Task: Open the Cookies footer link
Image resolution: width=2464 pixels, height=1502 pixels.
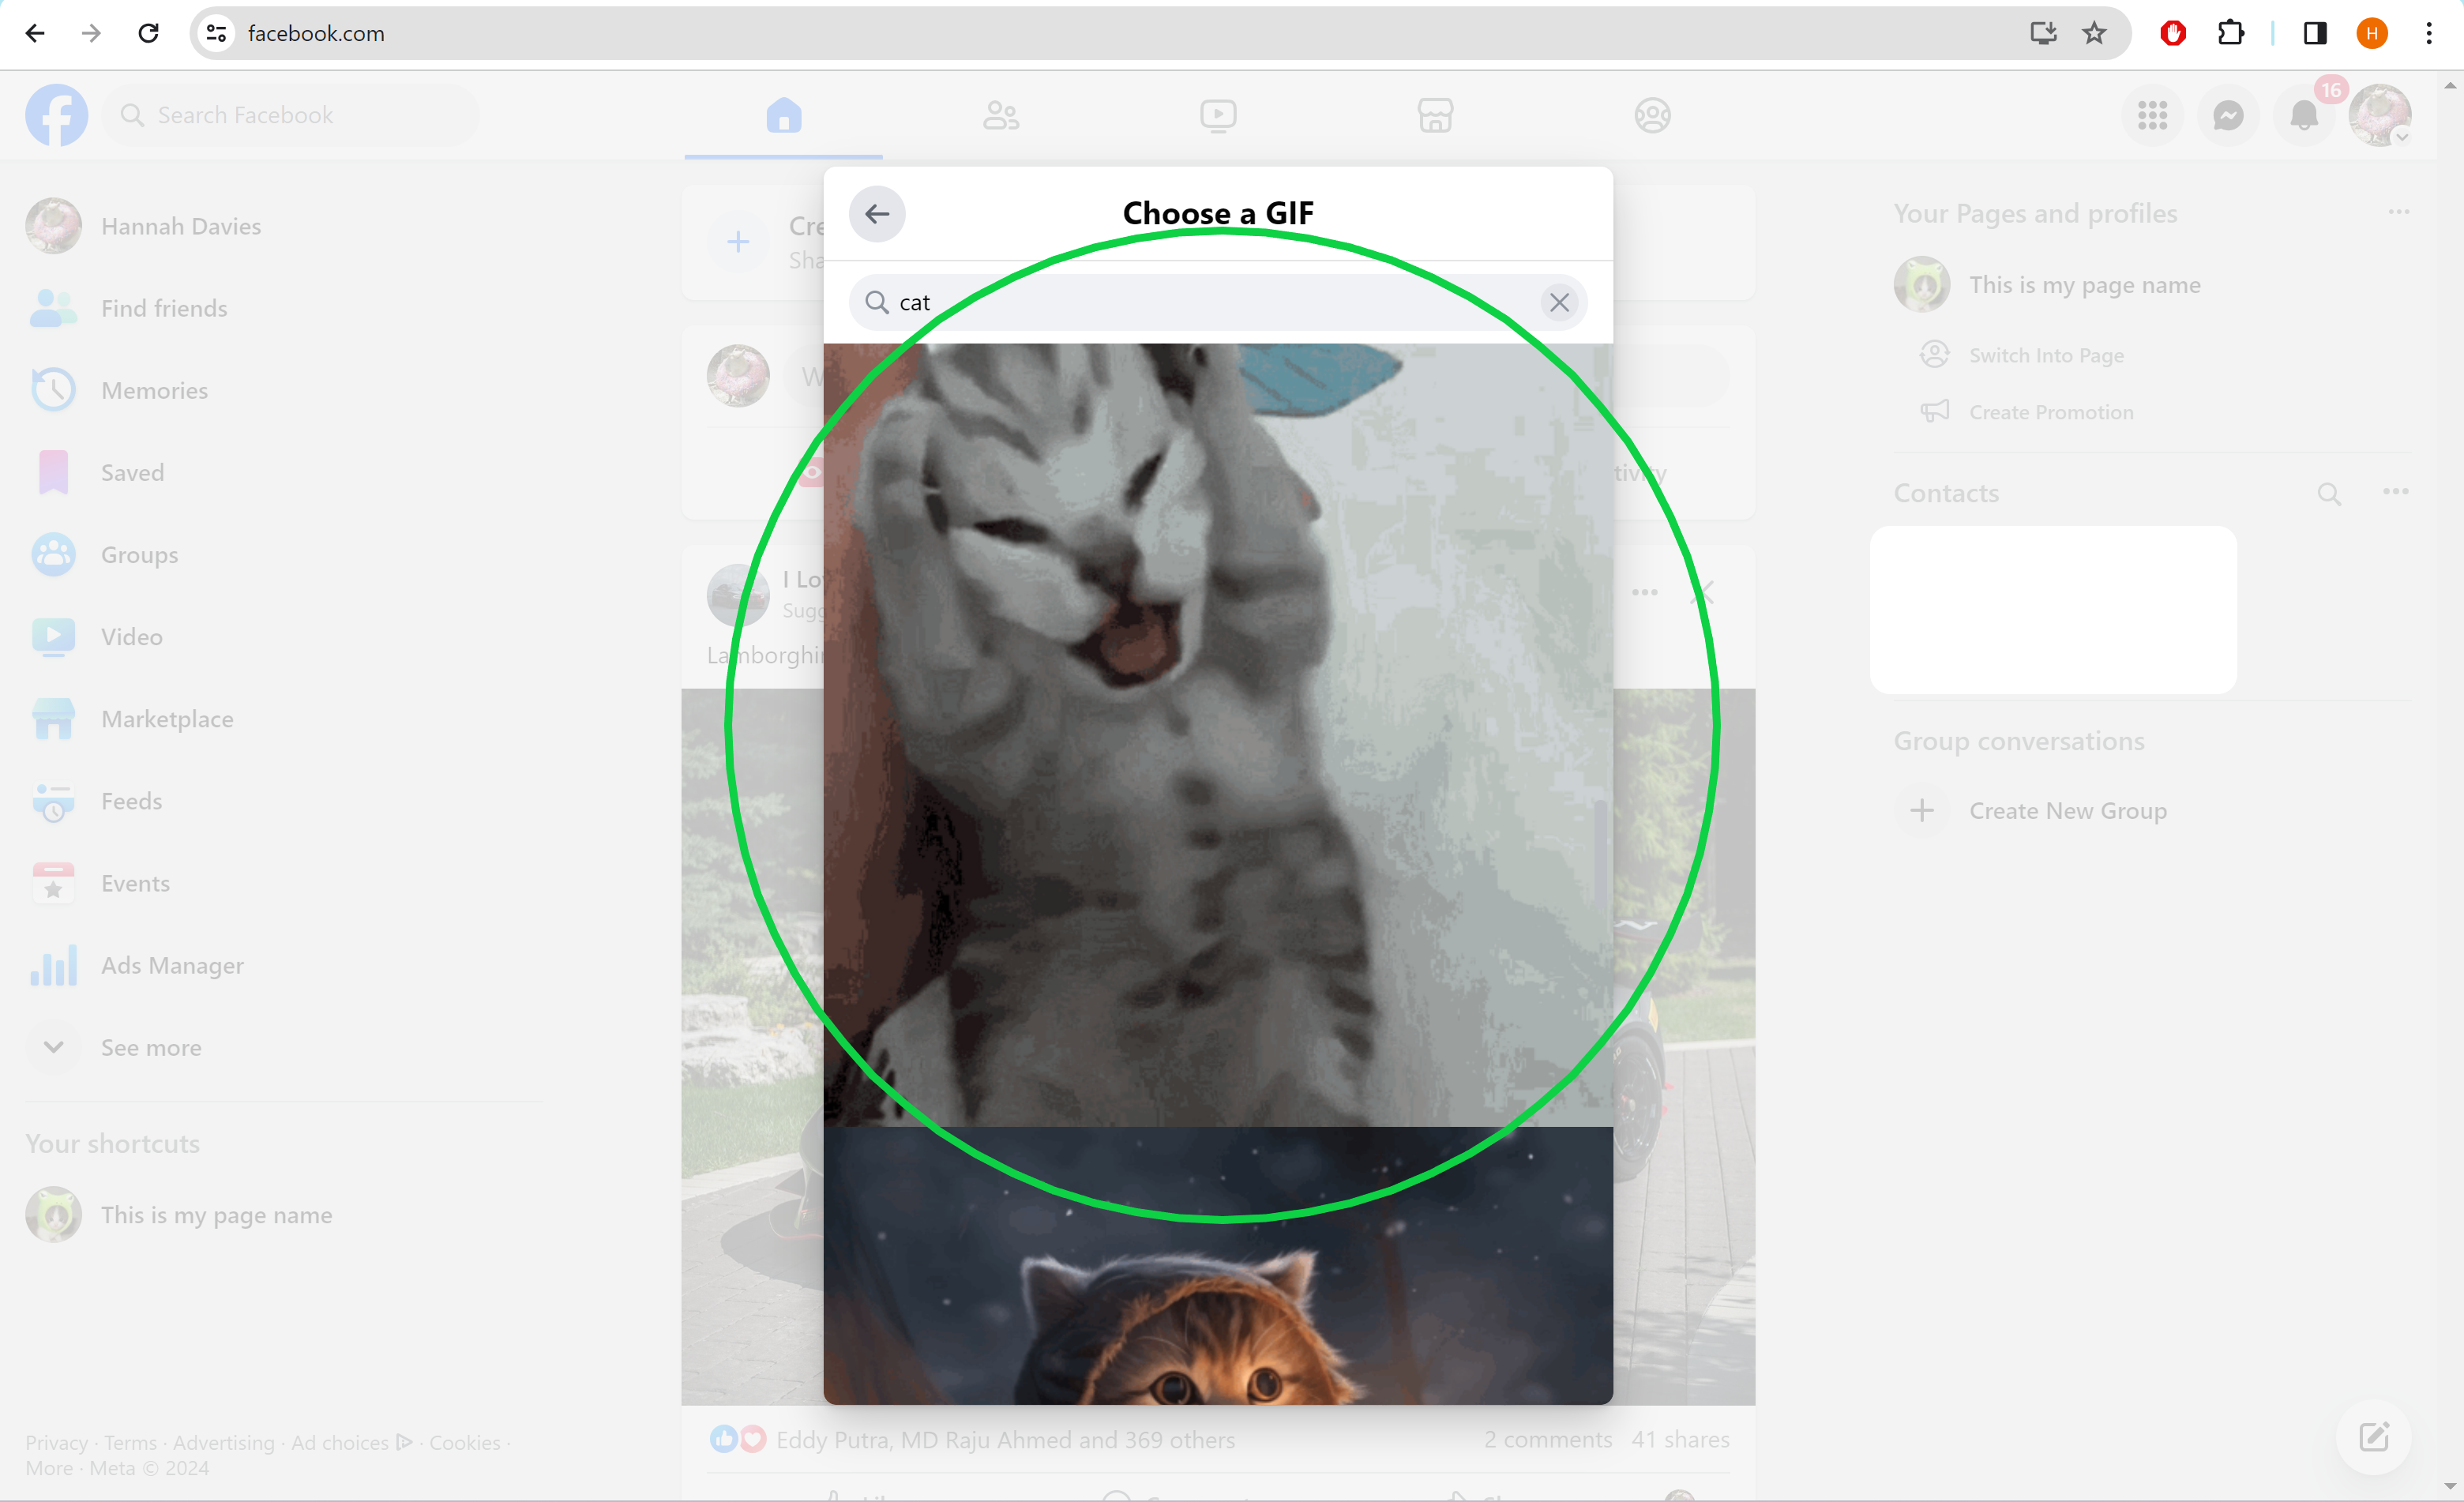Action: (464, 1442)
